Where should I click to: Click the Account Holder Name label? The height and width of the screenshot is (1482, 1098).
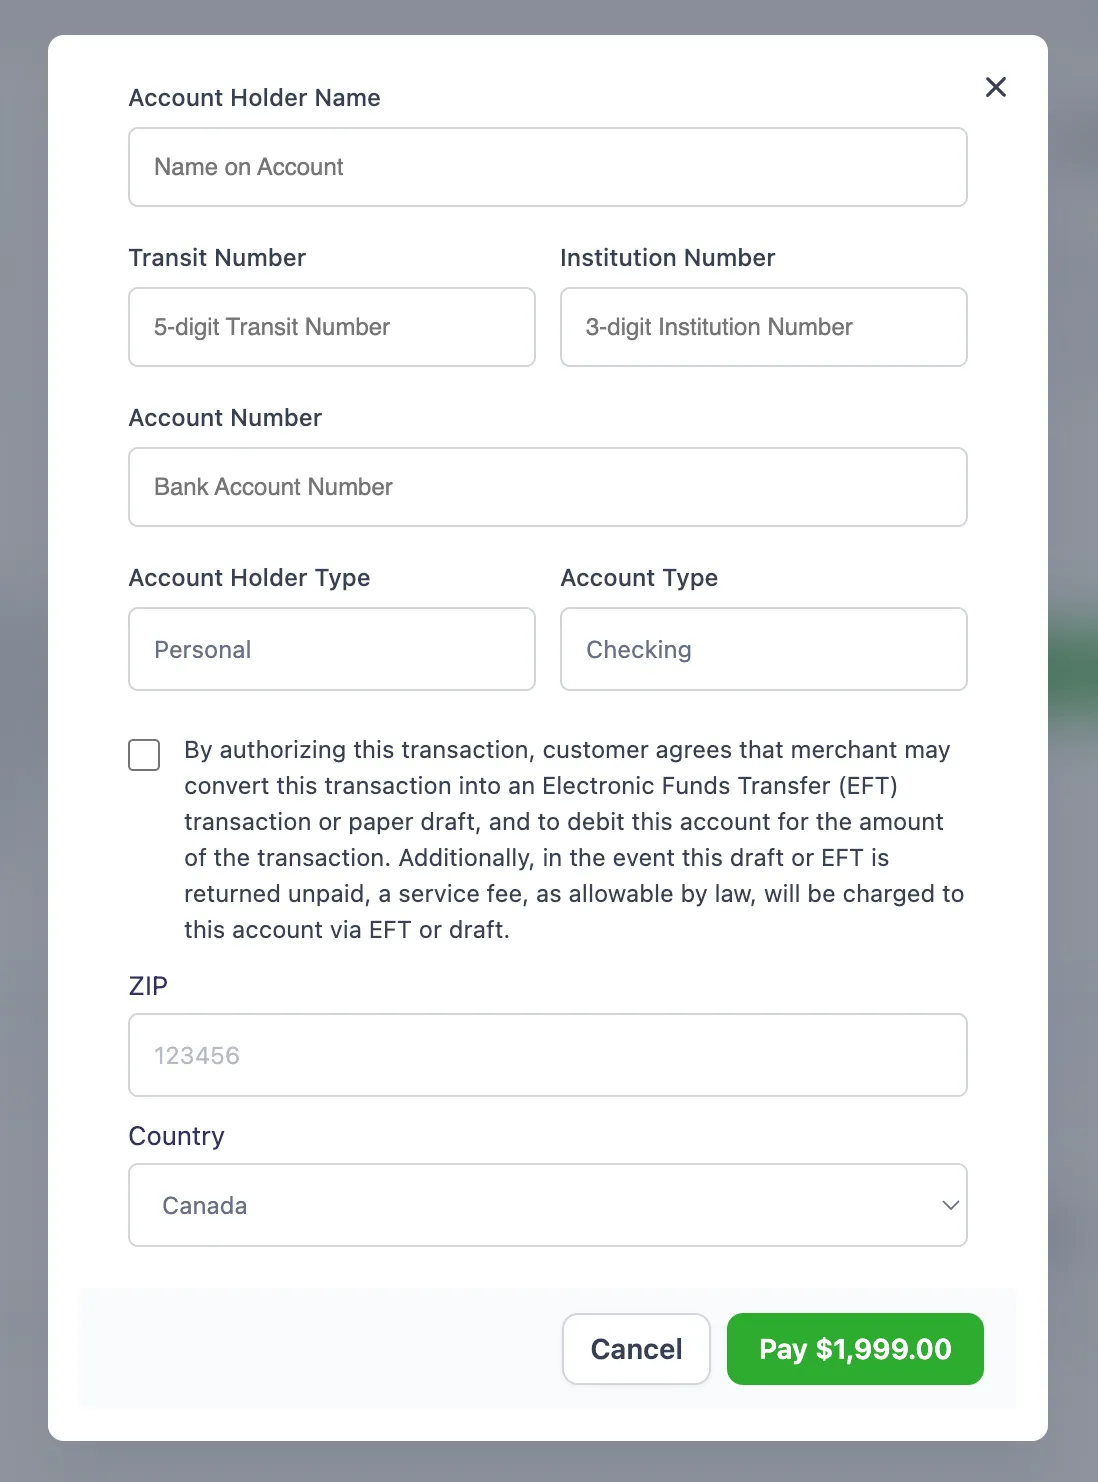point(254,97)
